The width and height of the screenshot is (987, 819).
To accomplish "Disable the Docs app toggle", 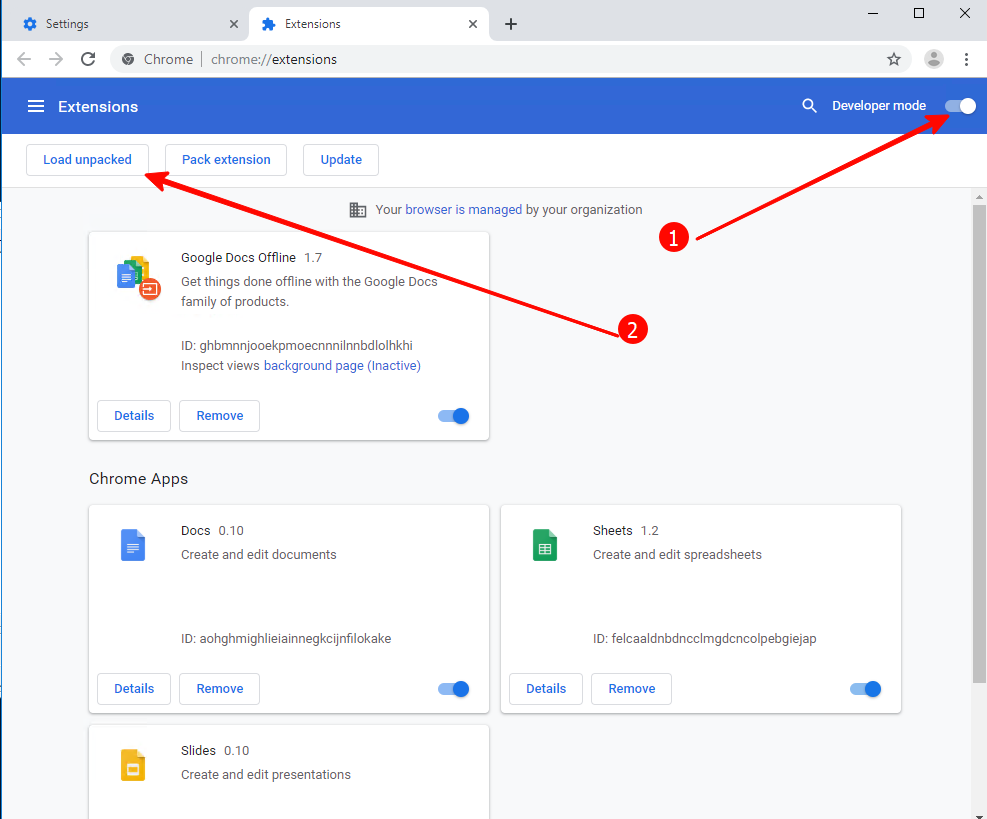I will click(x=453, y=689).
